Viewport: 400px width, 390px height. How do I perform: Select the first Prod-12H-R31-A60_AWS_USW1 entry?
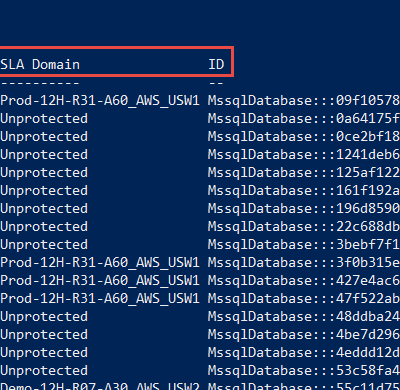pos(100,100)
